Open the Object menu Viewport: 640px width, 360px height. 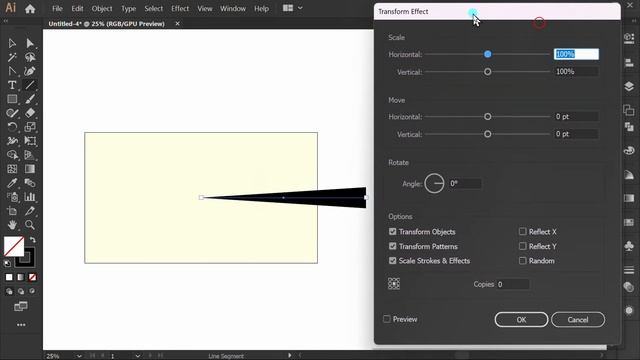[x=102, y=9]
